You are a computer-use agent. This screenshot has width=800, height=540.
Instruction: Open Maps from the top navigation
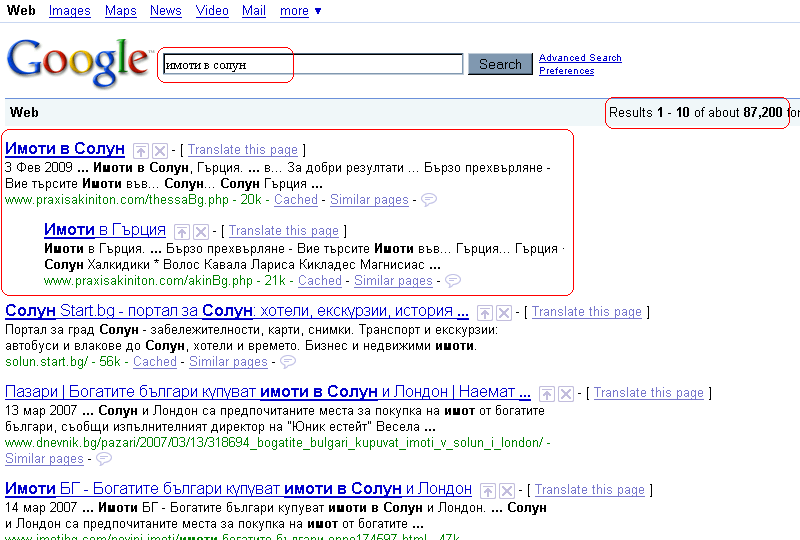pyautogui.click(x=120, y=11)
